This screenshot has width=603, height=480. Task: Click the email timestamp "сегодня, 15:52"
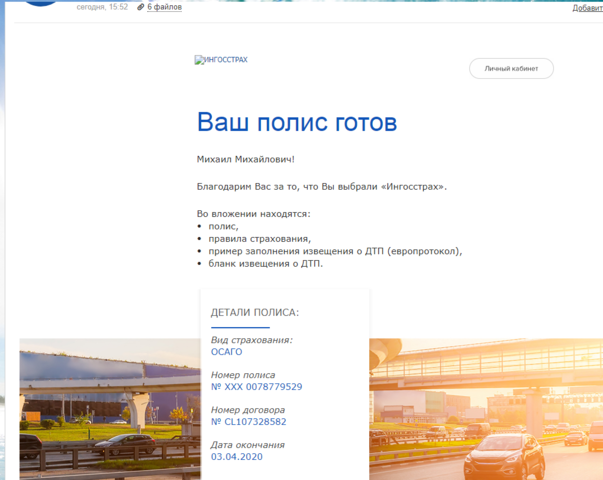pyautogui.click(x=102, y=7)
